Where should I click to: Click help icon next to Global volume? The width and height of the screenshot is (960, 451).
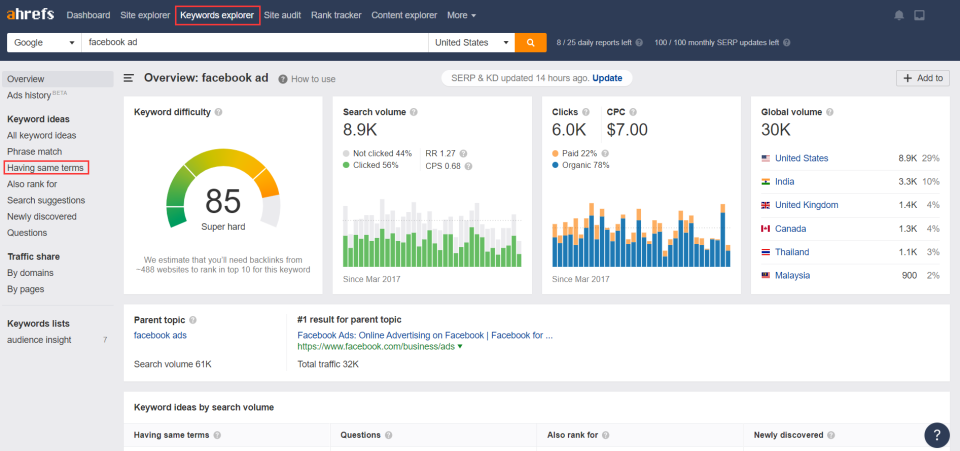click(x=830, y=113)
